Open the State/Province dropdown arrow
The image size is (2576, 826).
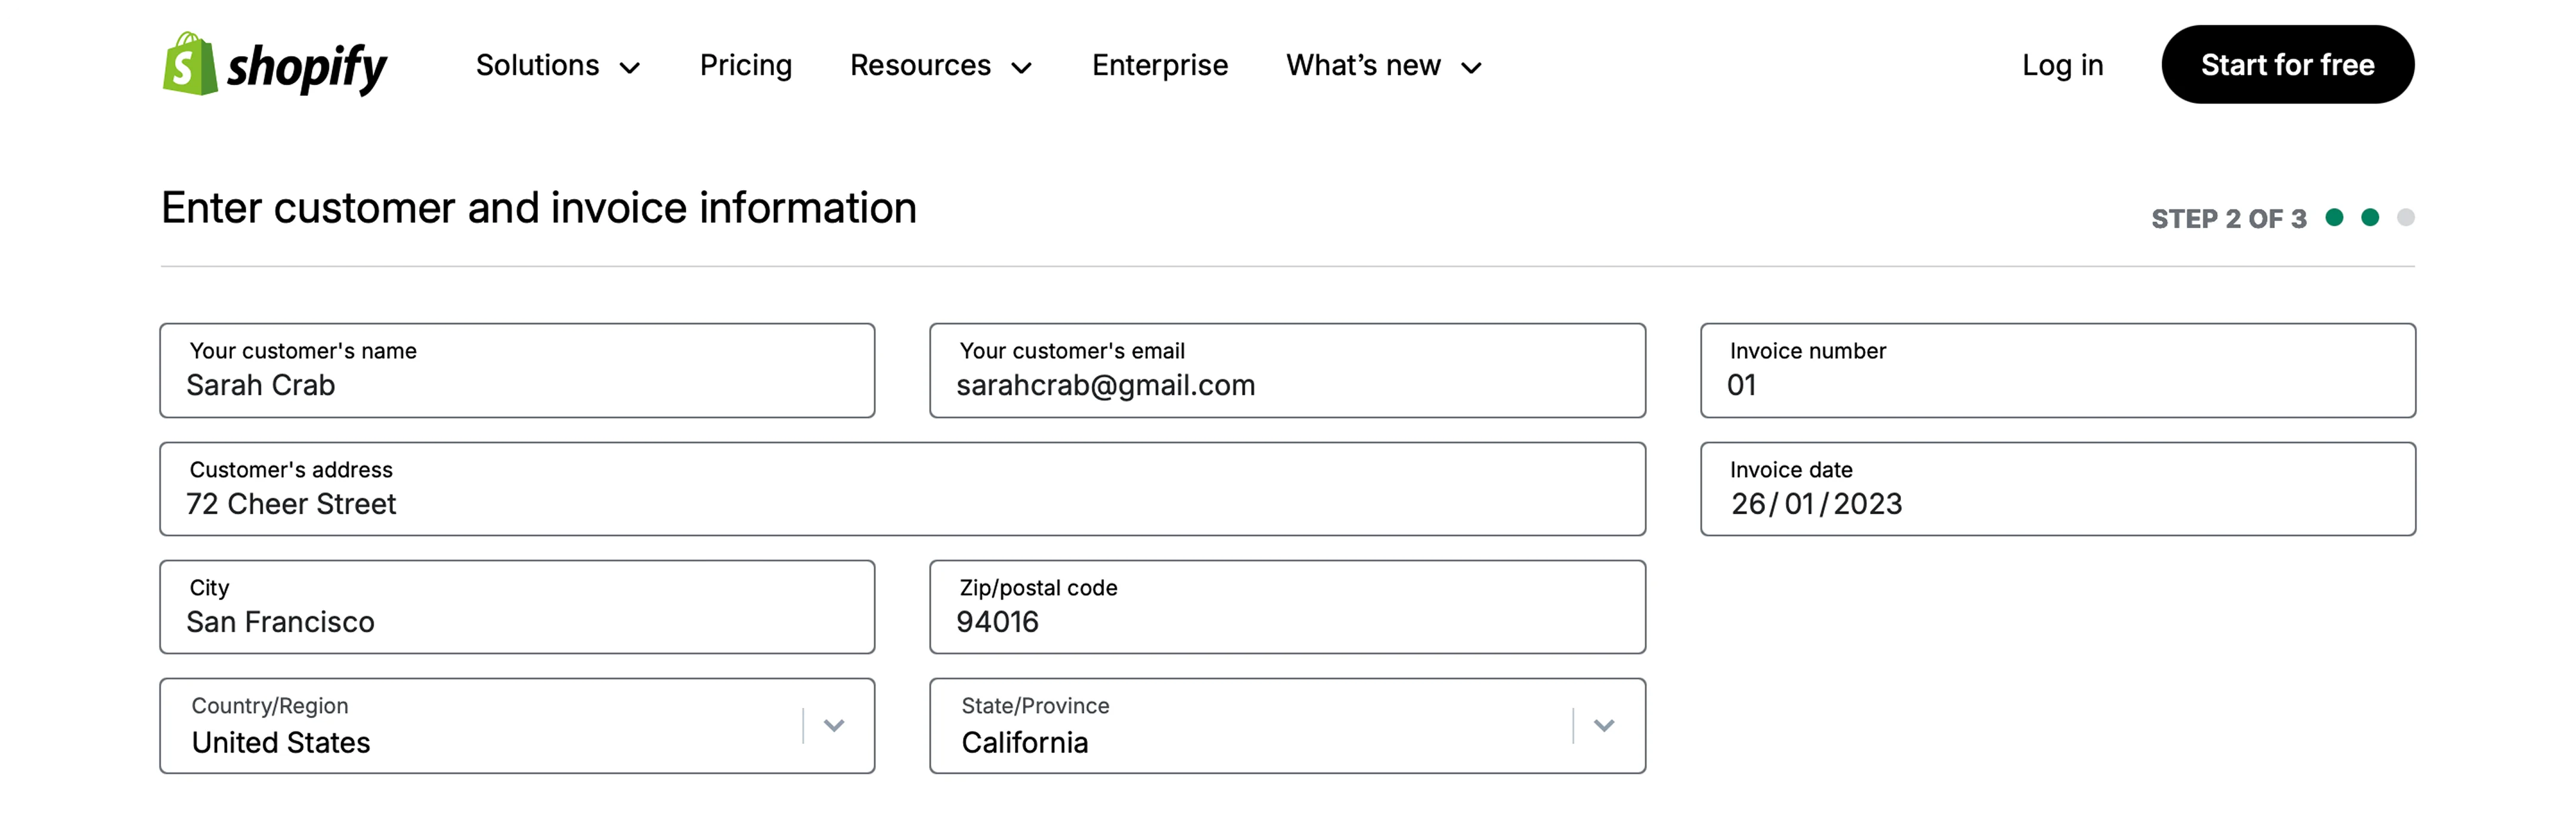[x=1604, y=726]
